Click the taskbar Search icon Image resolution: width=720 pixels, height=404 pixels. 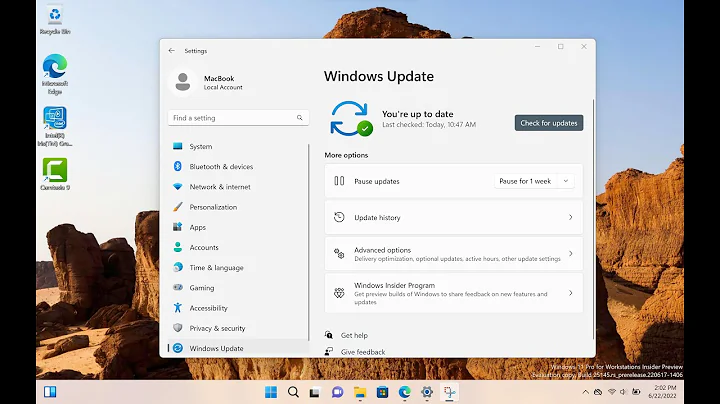click(293, 392)
